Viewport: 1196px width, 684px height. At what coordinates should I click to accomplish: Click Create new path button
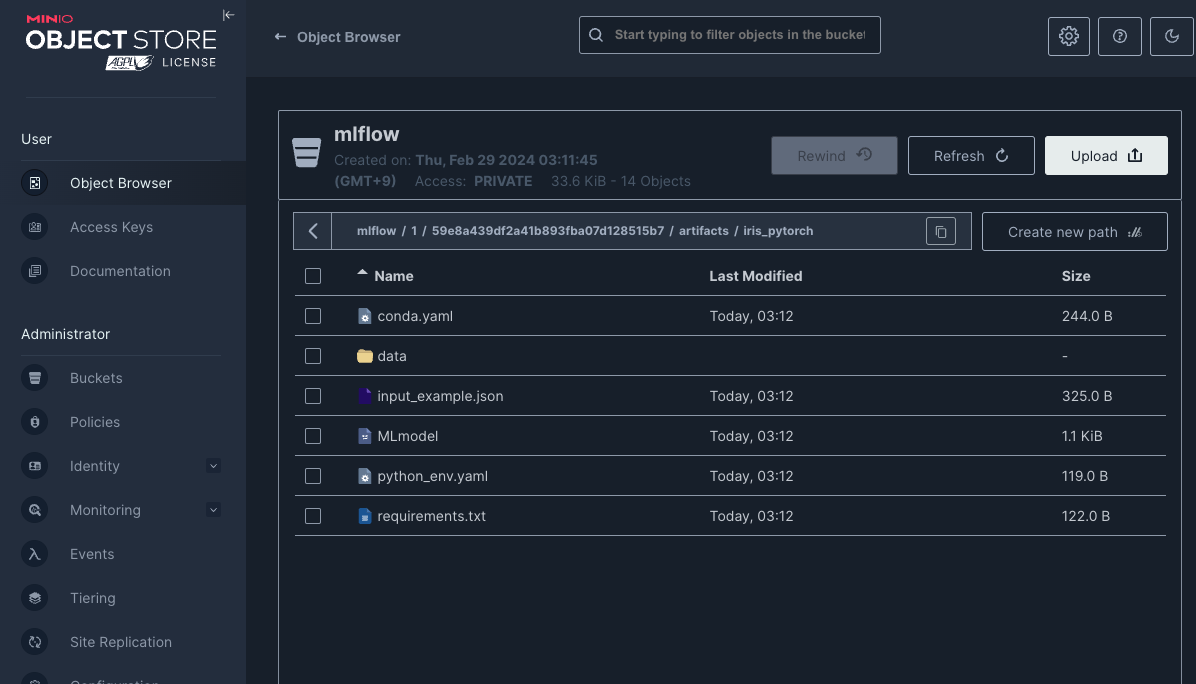pyautogui.click(x=1074, y=232)
